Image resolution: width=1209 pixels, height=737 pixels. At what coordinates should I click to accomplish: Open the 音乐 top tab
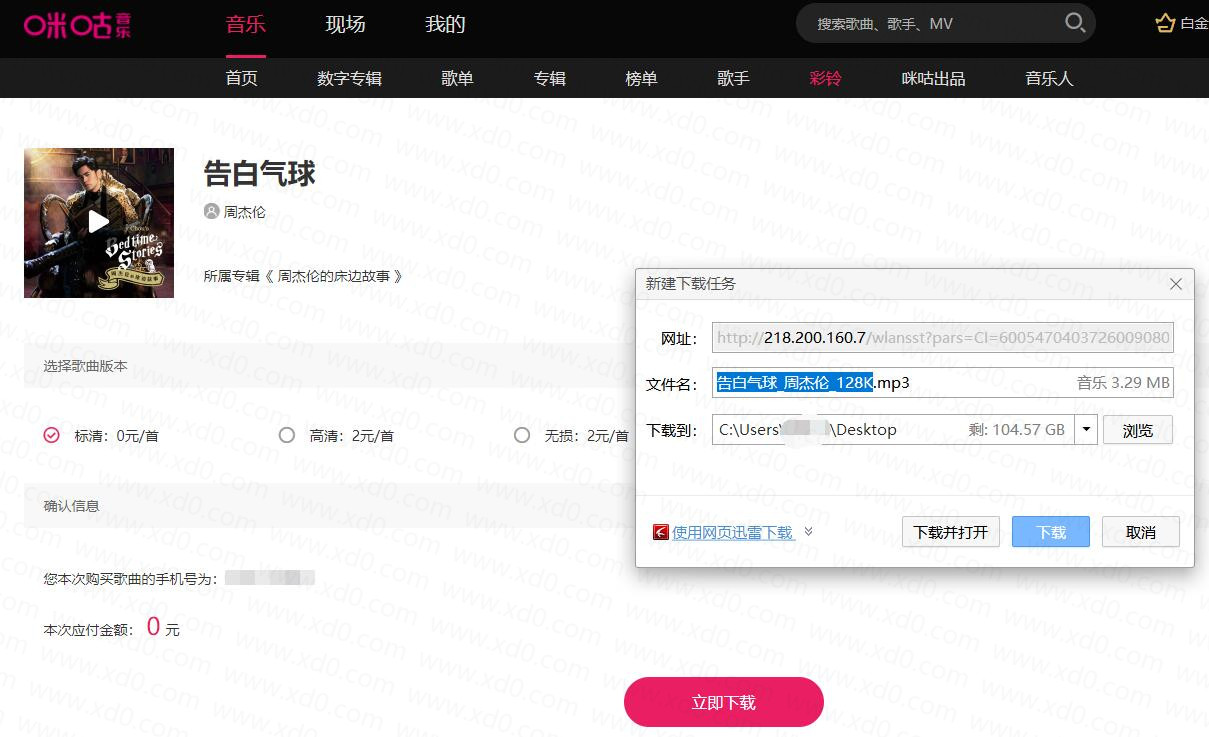click(246, 24)
